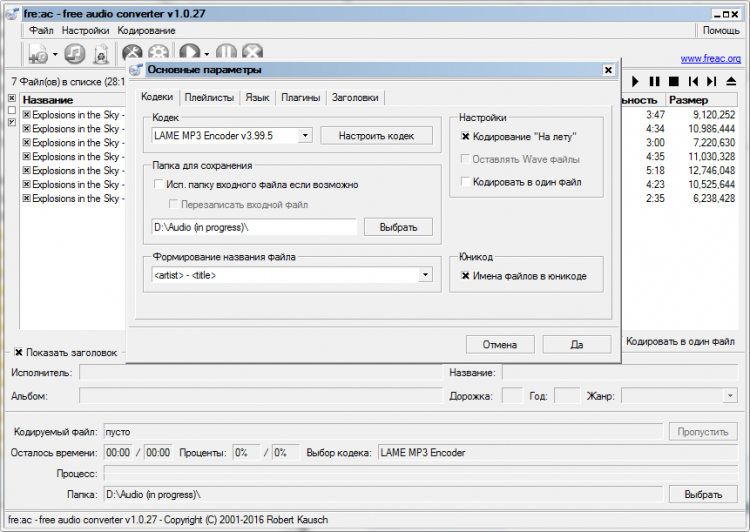
Task: Click the eject playback icon
Action: [x=731, y=81]
